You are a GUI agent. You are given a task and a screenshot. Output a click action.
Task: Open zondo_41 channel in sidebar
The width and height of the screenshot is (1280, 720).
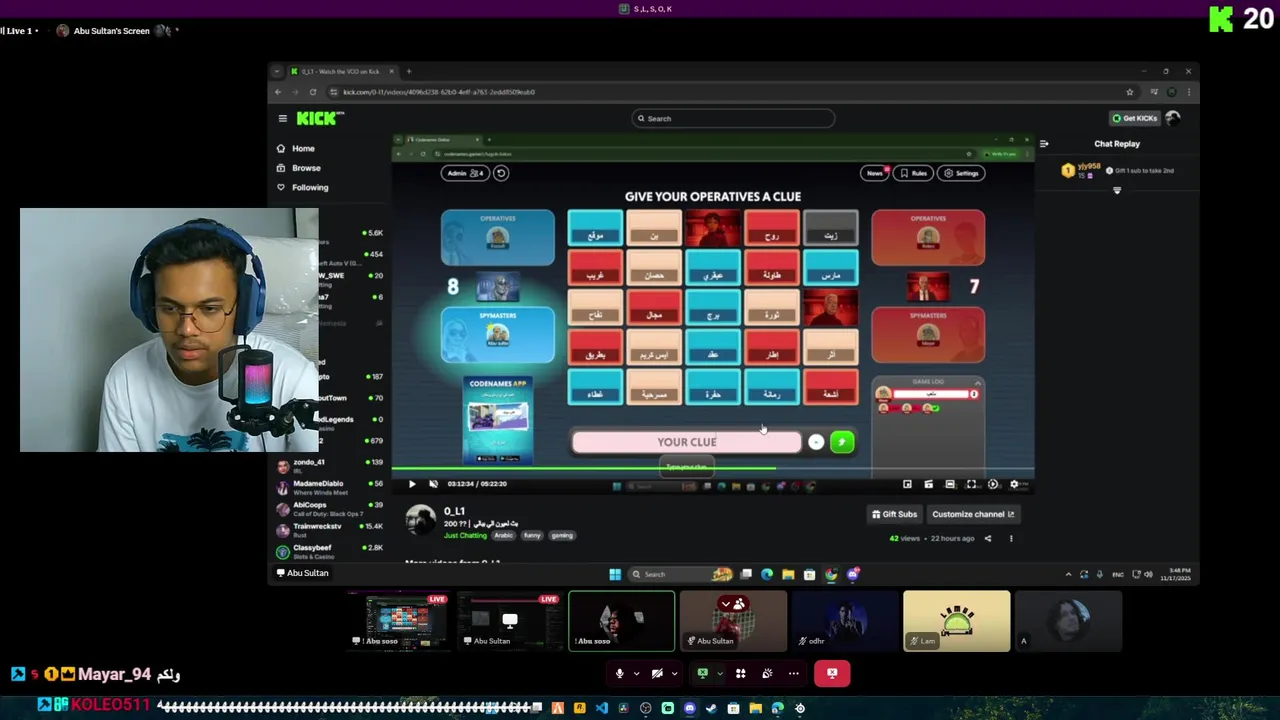[x=330, y=465]
